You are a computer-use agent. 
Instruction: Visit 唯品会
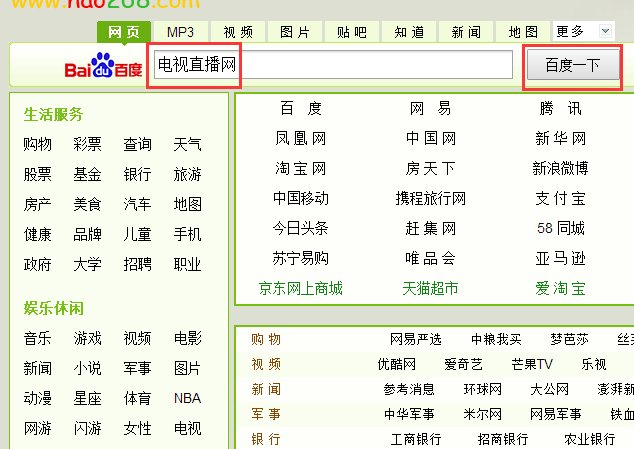(x=430, y=258)
